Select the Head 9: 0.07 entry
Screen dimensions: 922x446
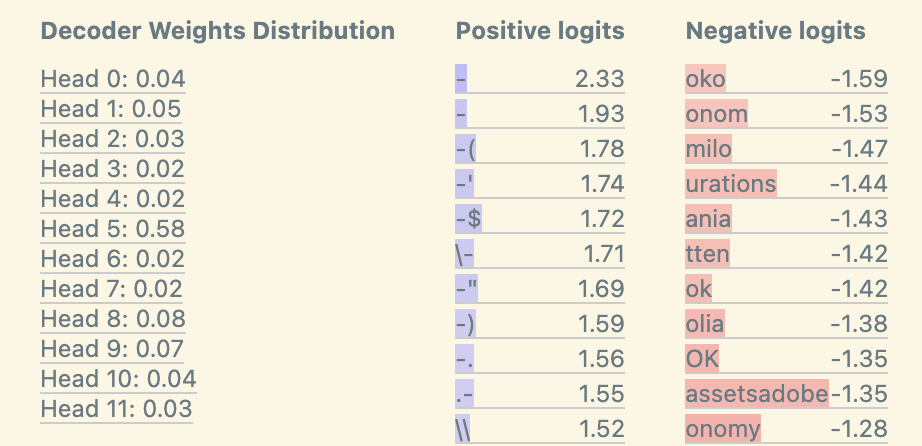tap(112, 349)
